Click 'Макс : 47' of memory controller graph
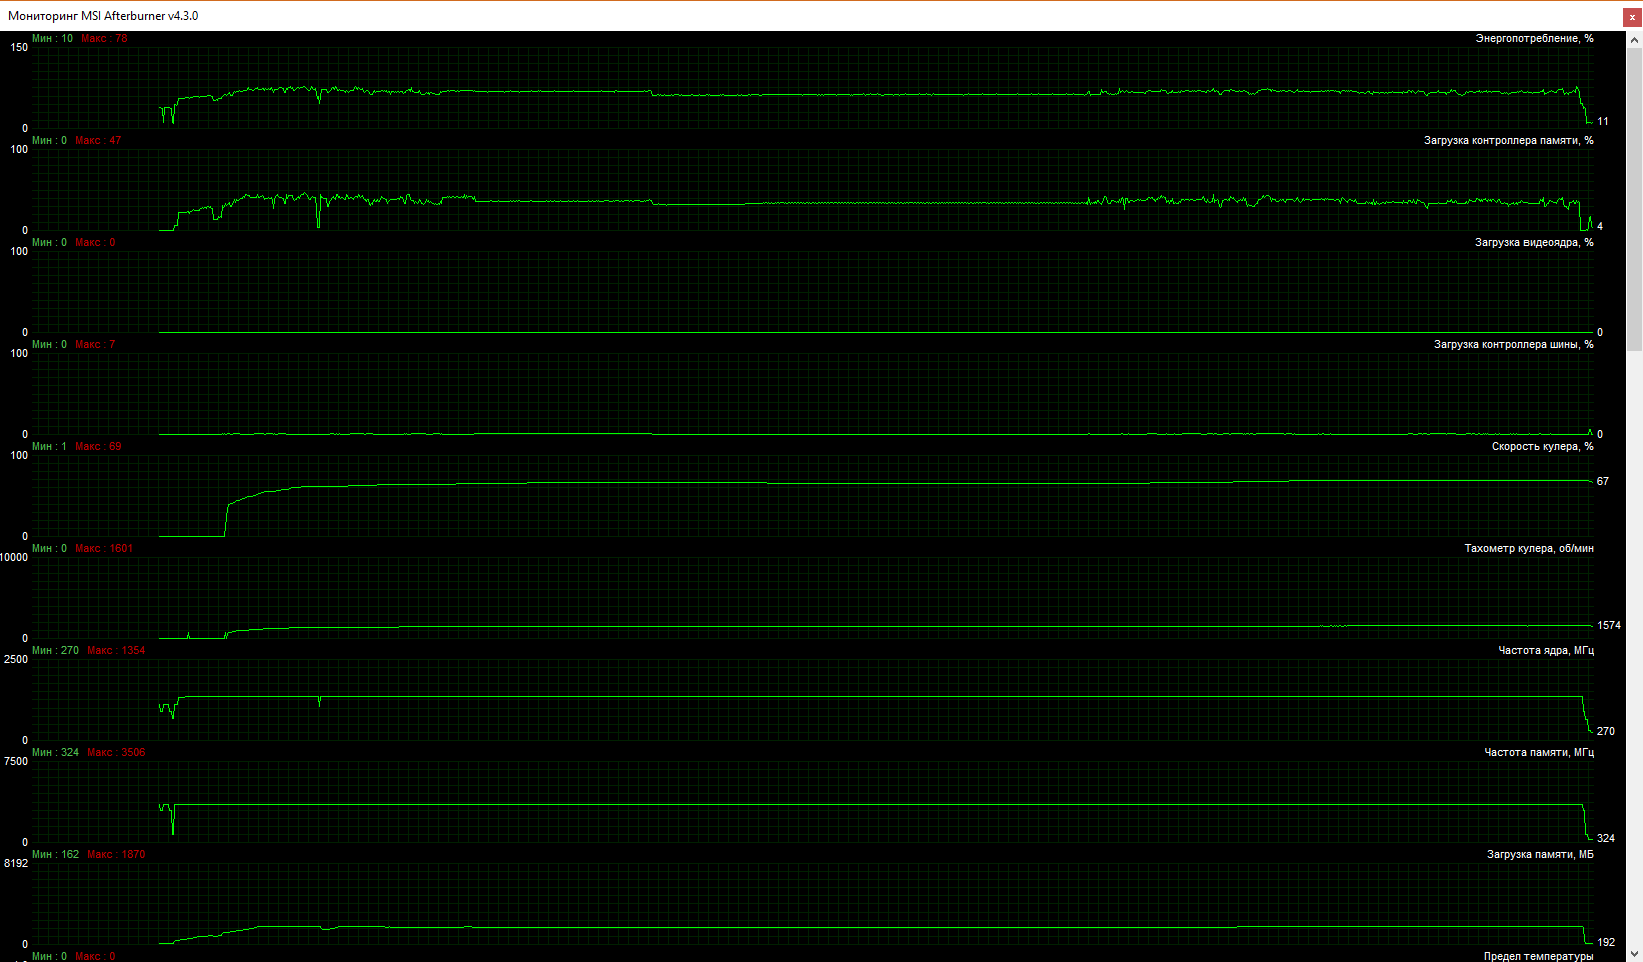This screenshot has width=1643, height=962. (98, 140)
